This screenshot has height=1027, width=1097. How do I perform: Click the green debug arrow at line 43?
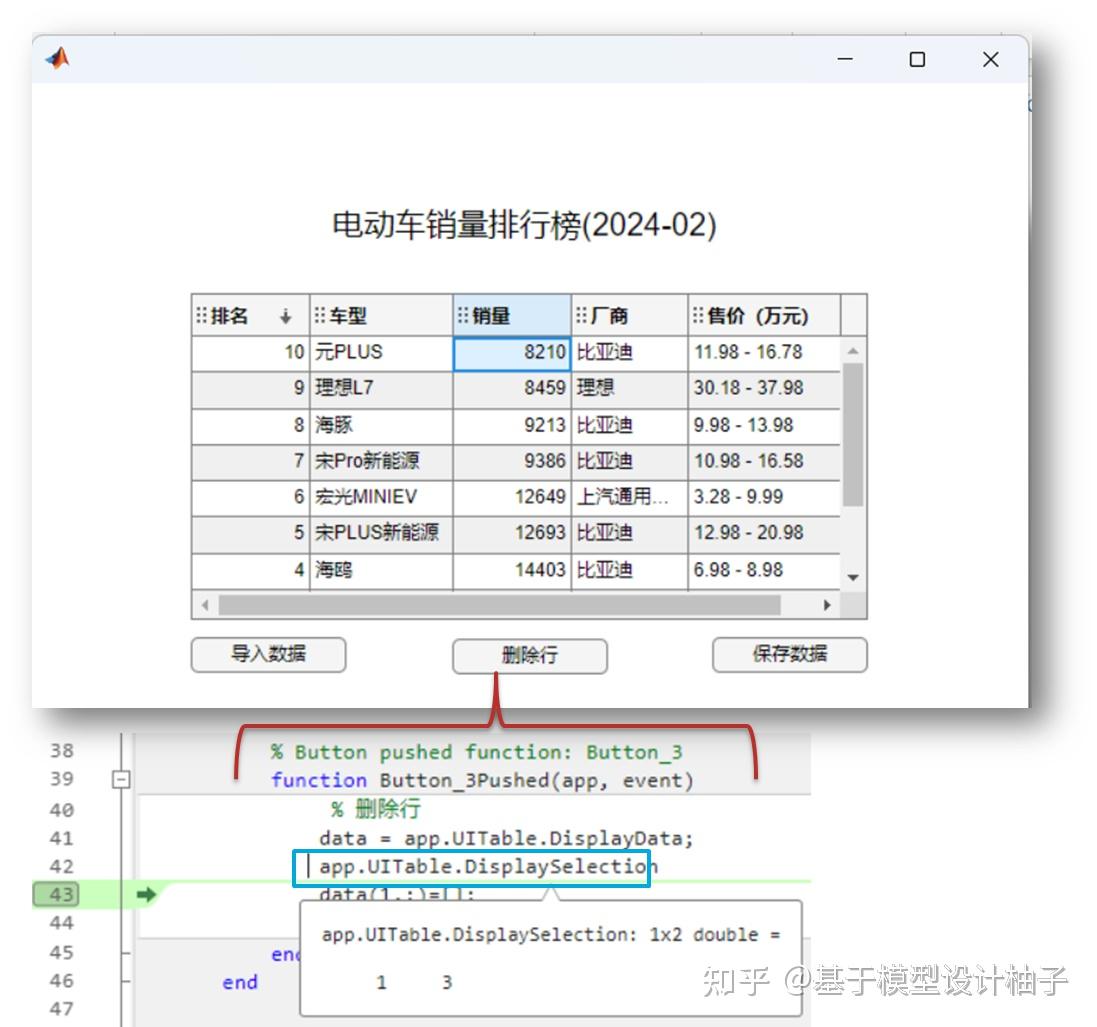(146, 894)
